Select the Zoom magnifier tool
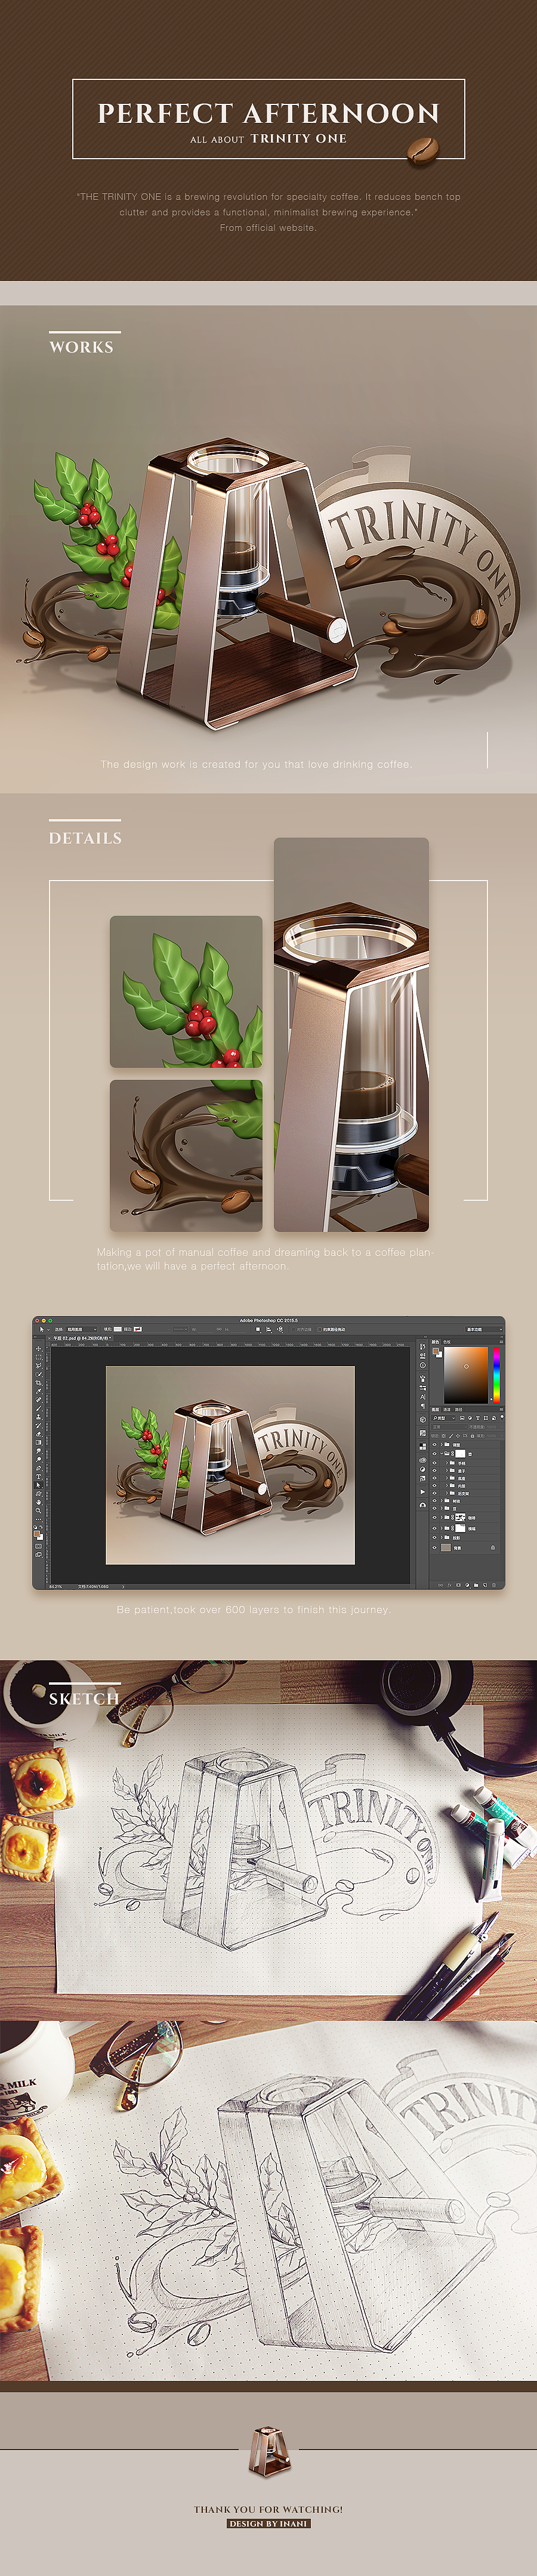This screenshot has width=537, height=2576. (x=39, y=1511)
